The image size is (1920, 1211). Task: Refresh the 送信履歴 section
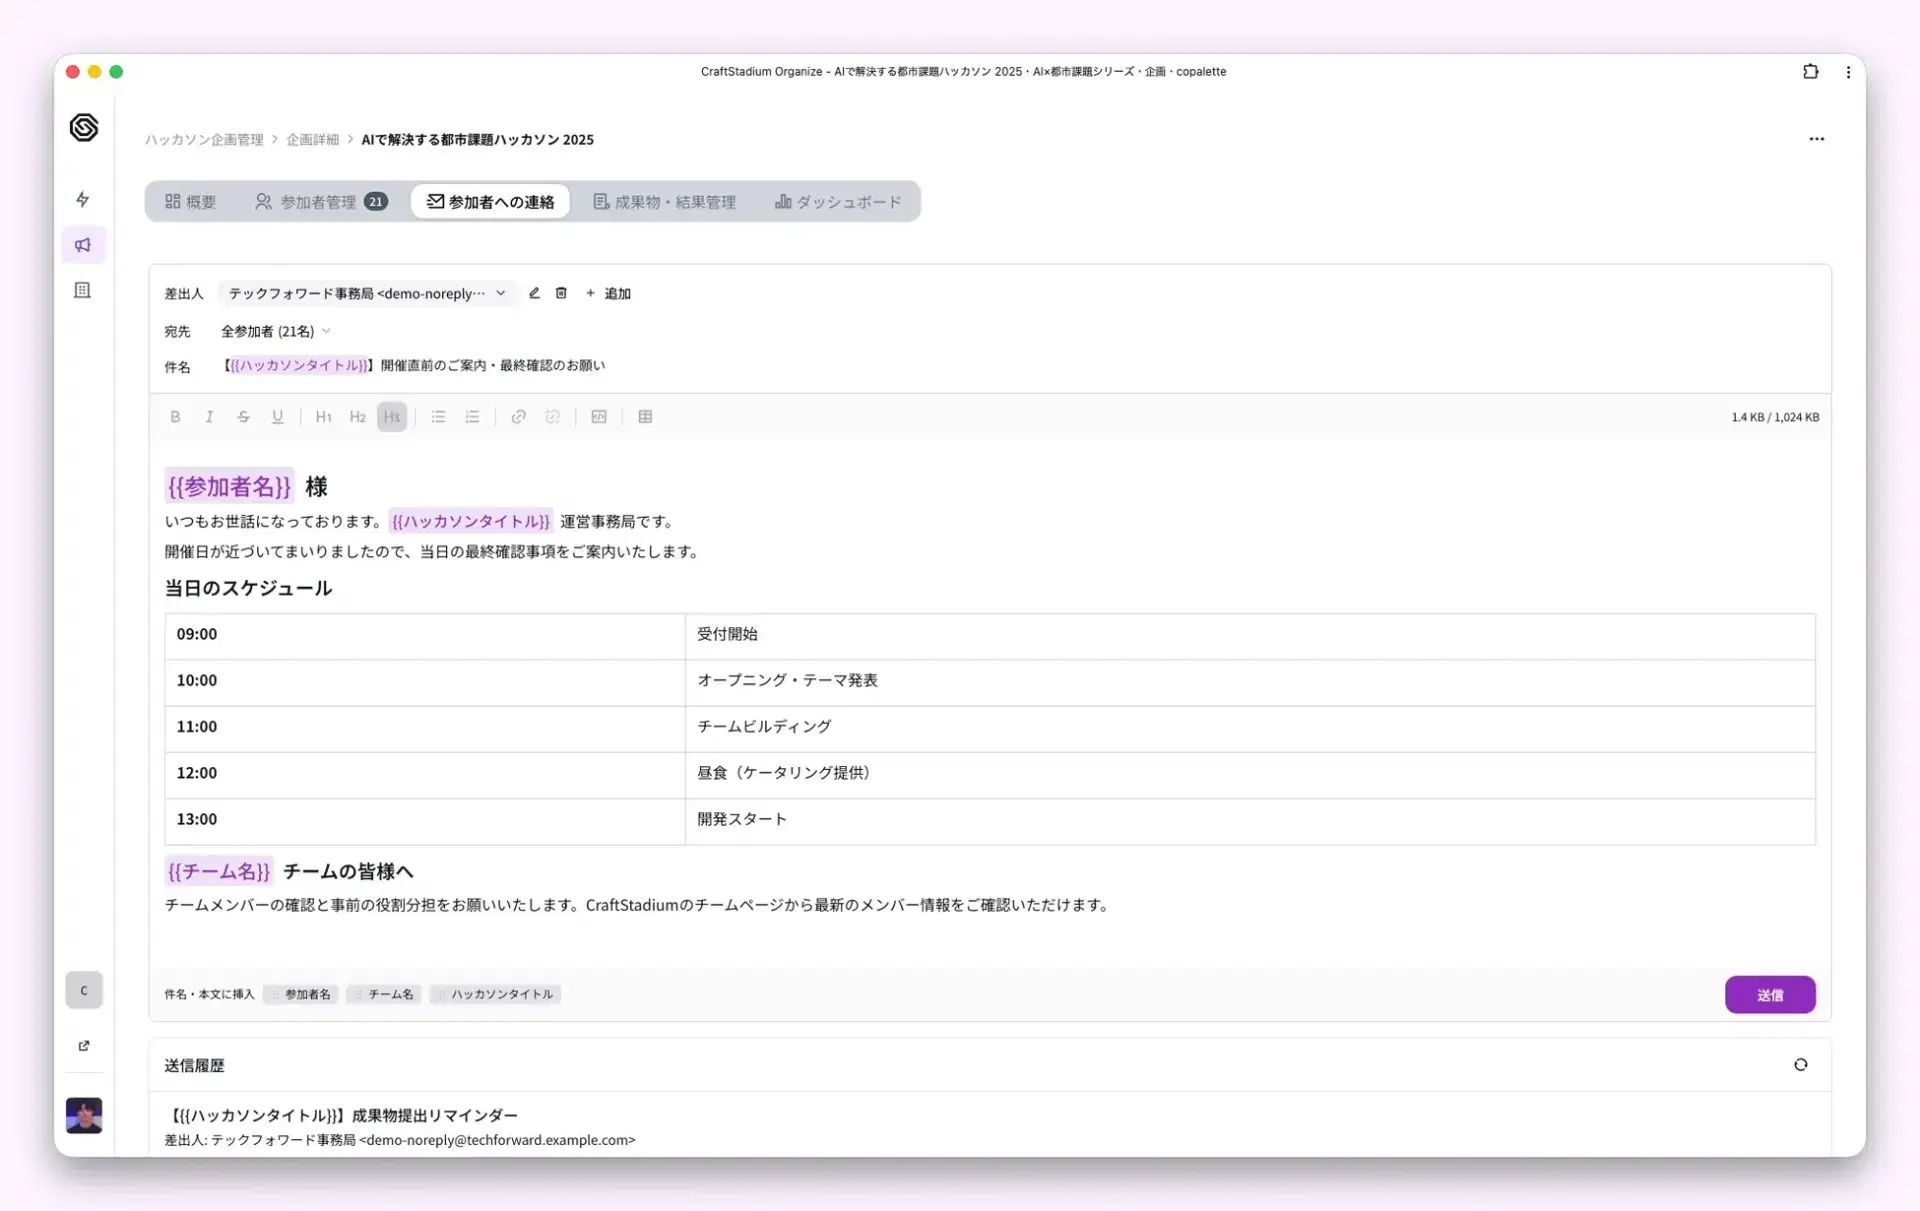click(1801, 1065)
